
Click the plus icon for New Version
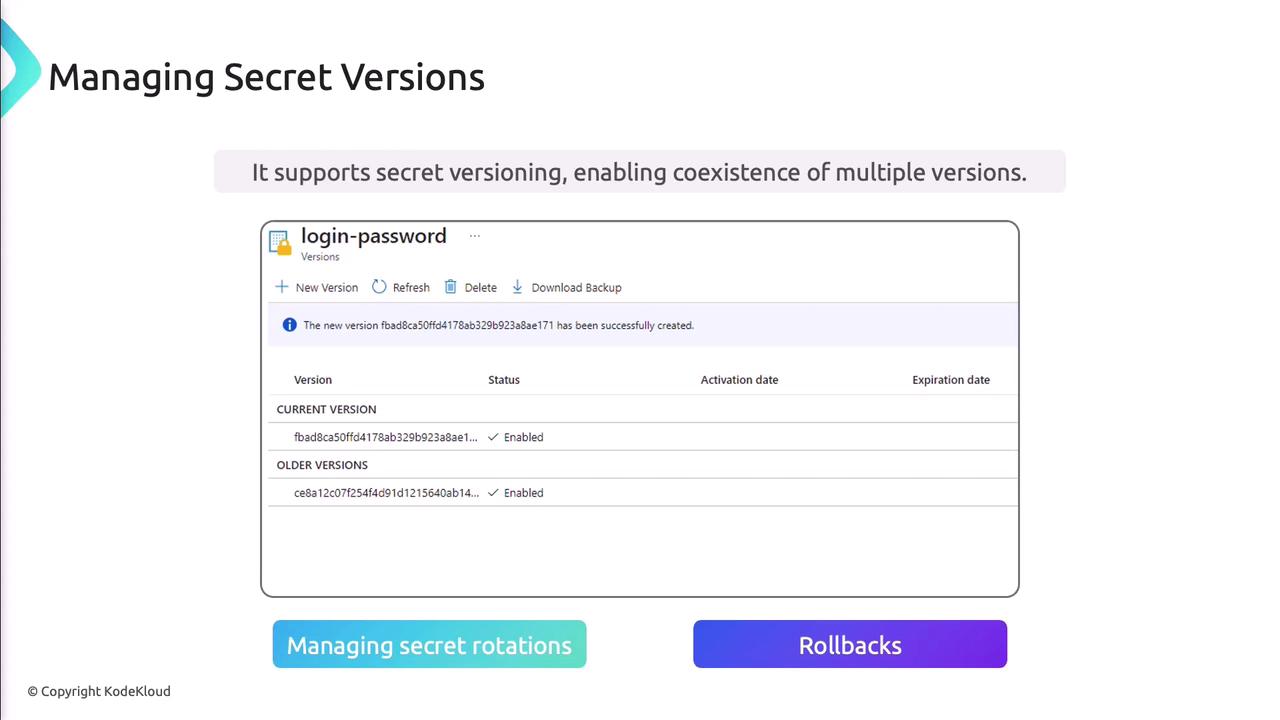pos(282,287)
